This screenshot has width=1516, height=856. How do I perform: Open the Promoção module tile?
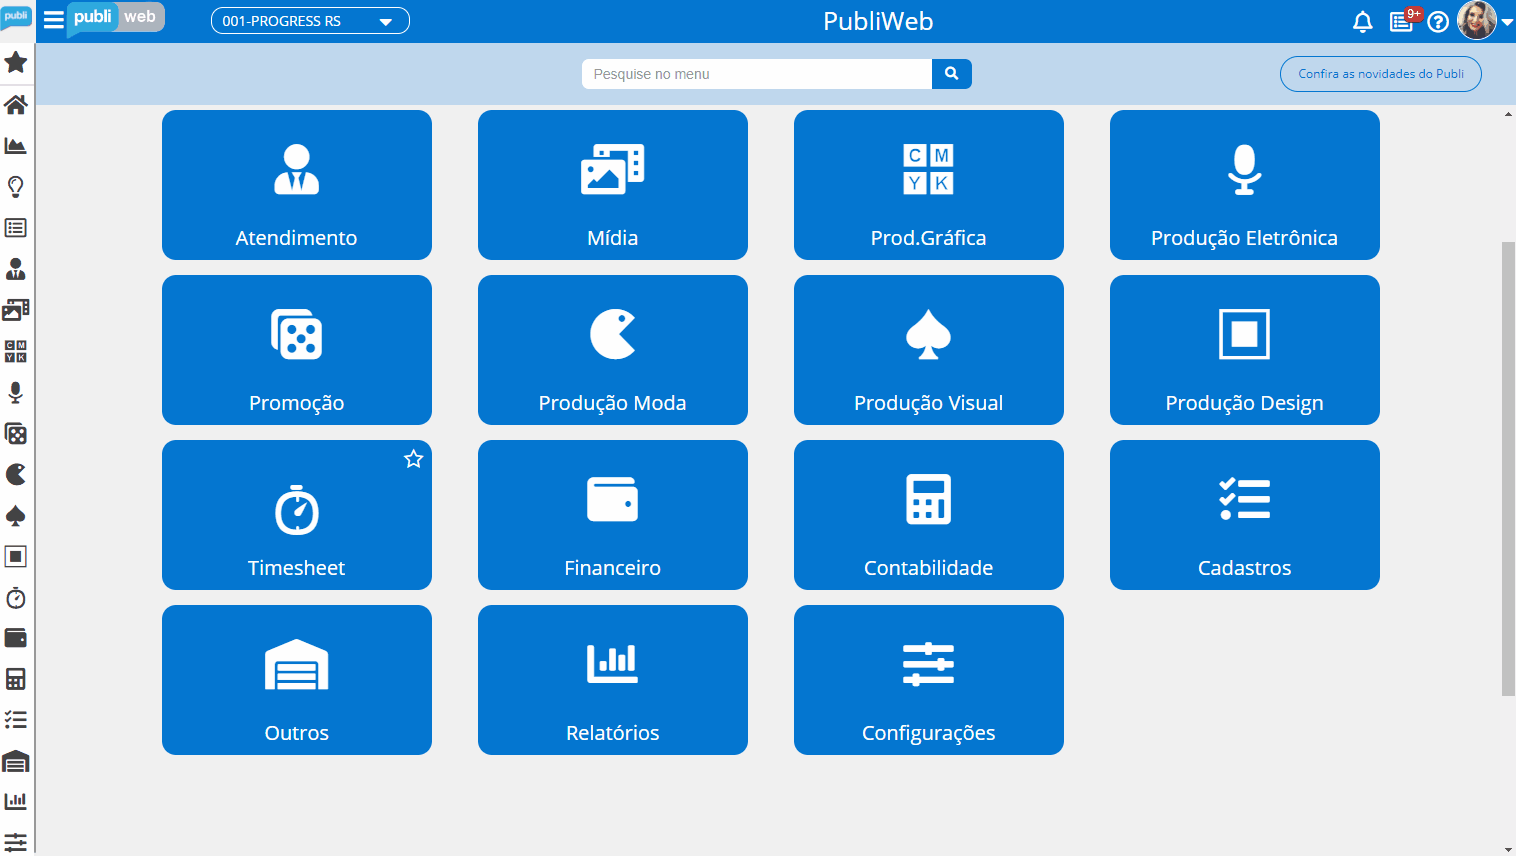coord(297,350)
